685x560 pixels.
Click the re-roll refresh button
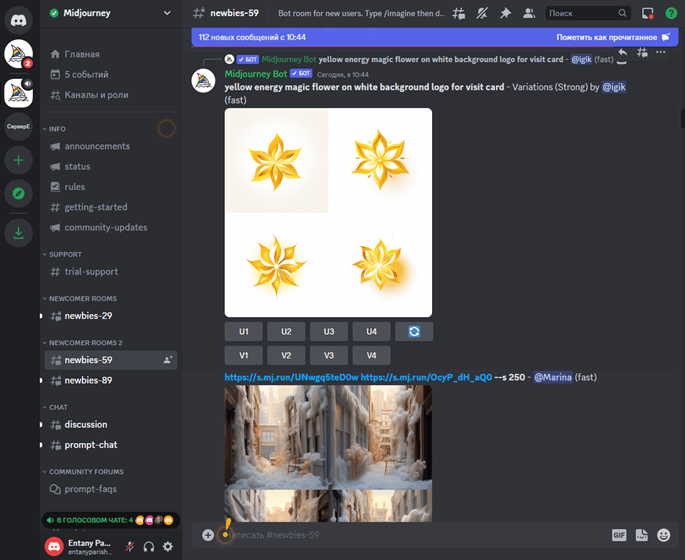pyautogui.click(x=414, y=332)
